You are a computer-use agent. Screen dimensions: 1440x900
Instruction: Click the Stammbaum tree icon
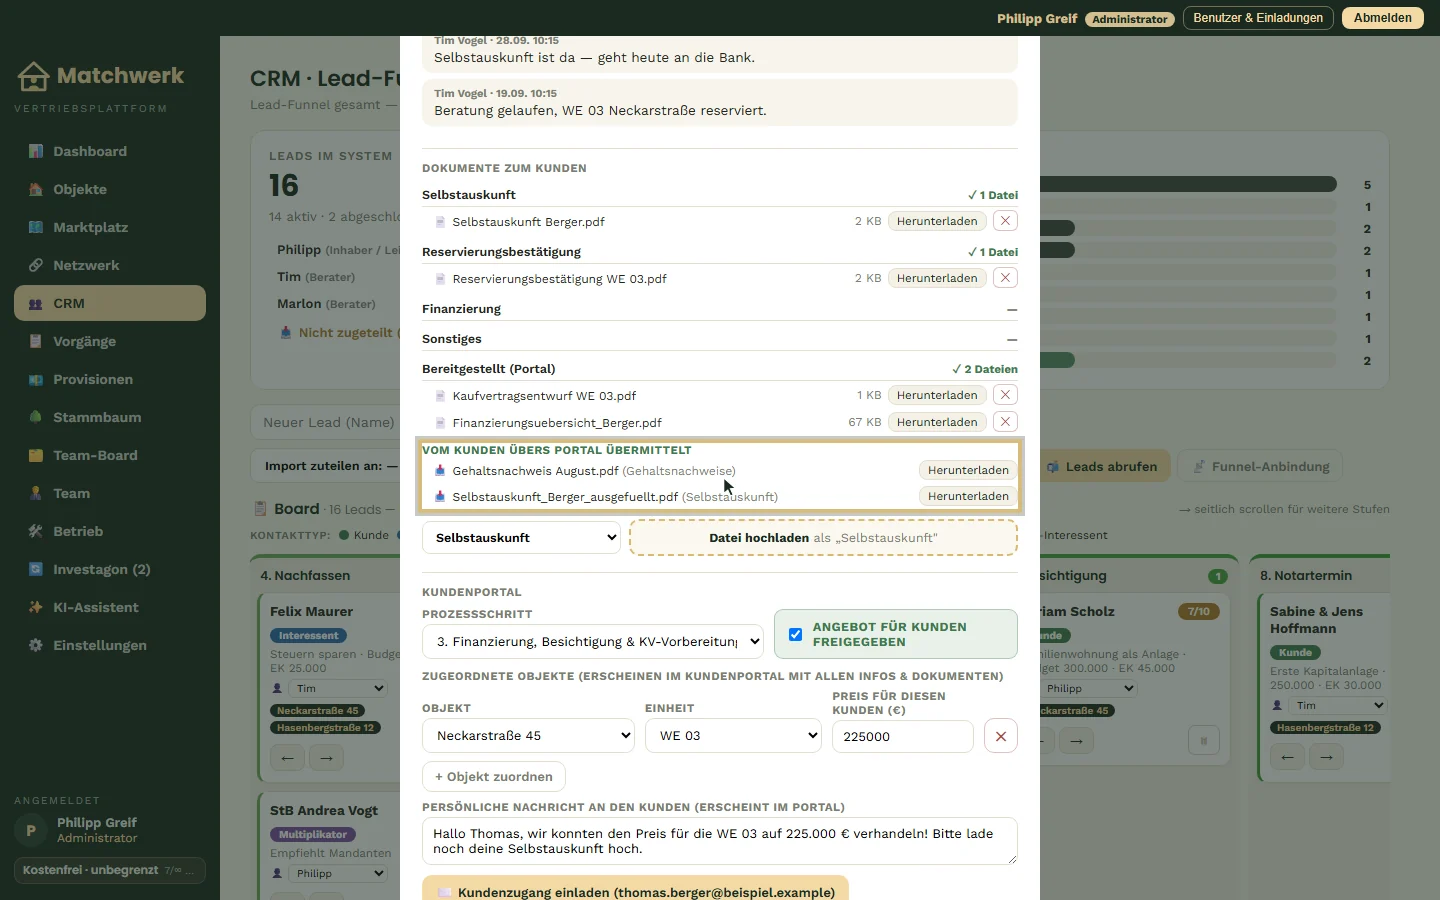point(36,417)
